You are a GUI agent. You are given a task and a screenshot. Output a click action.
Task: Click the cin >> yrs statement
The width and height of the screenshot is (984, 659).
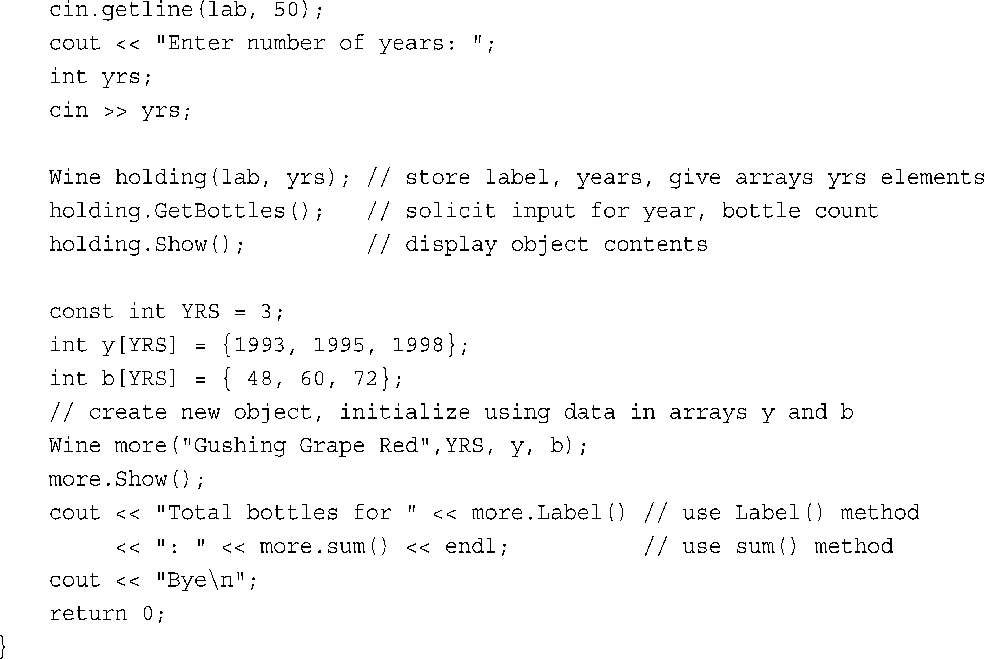pos(120,110)
